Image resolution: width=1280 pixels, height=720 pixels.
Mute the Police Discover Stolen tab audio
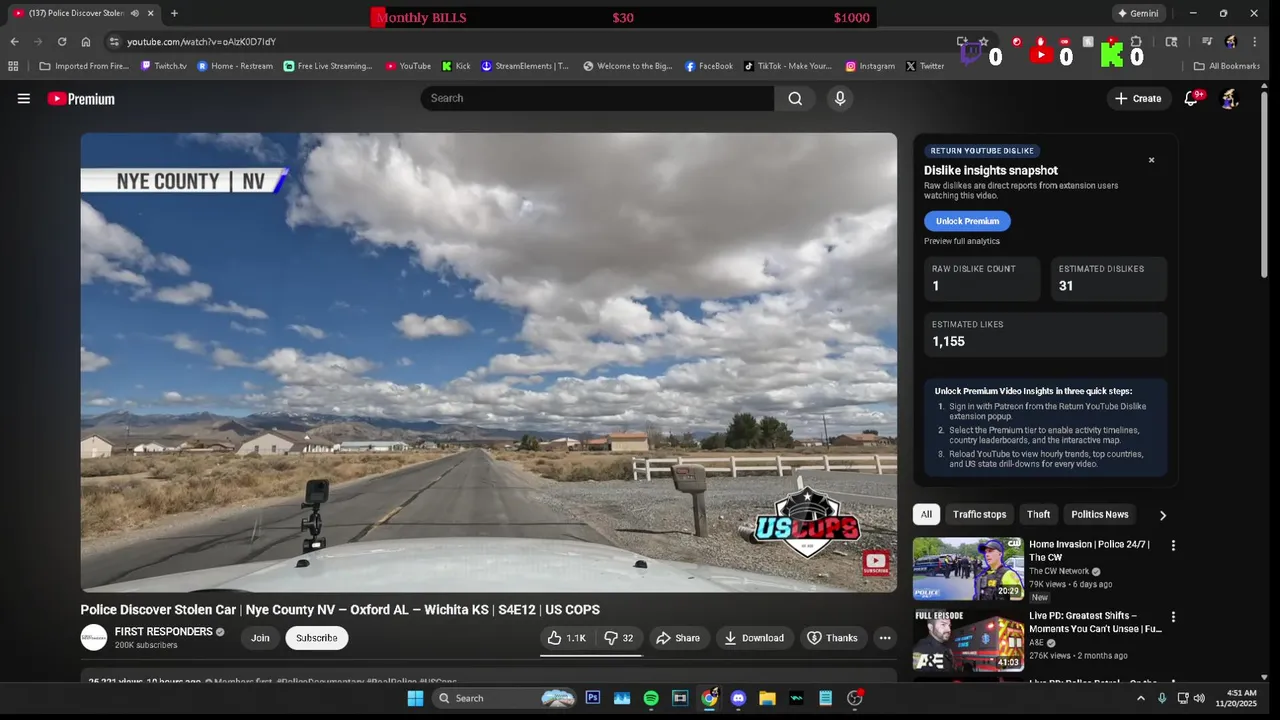(x=134, y=13)
